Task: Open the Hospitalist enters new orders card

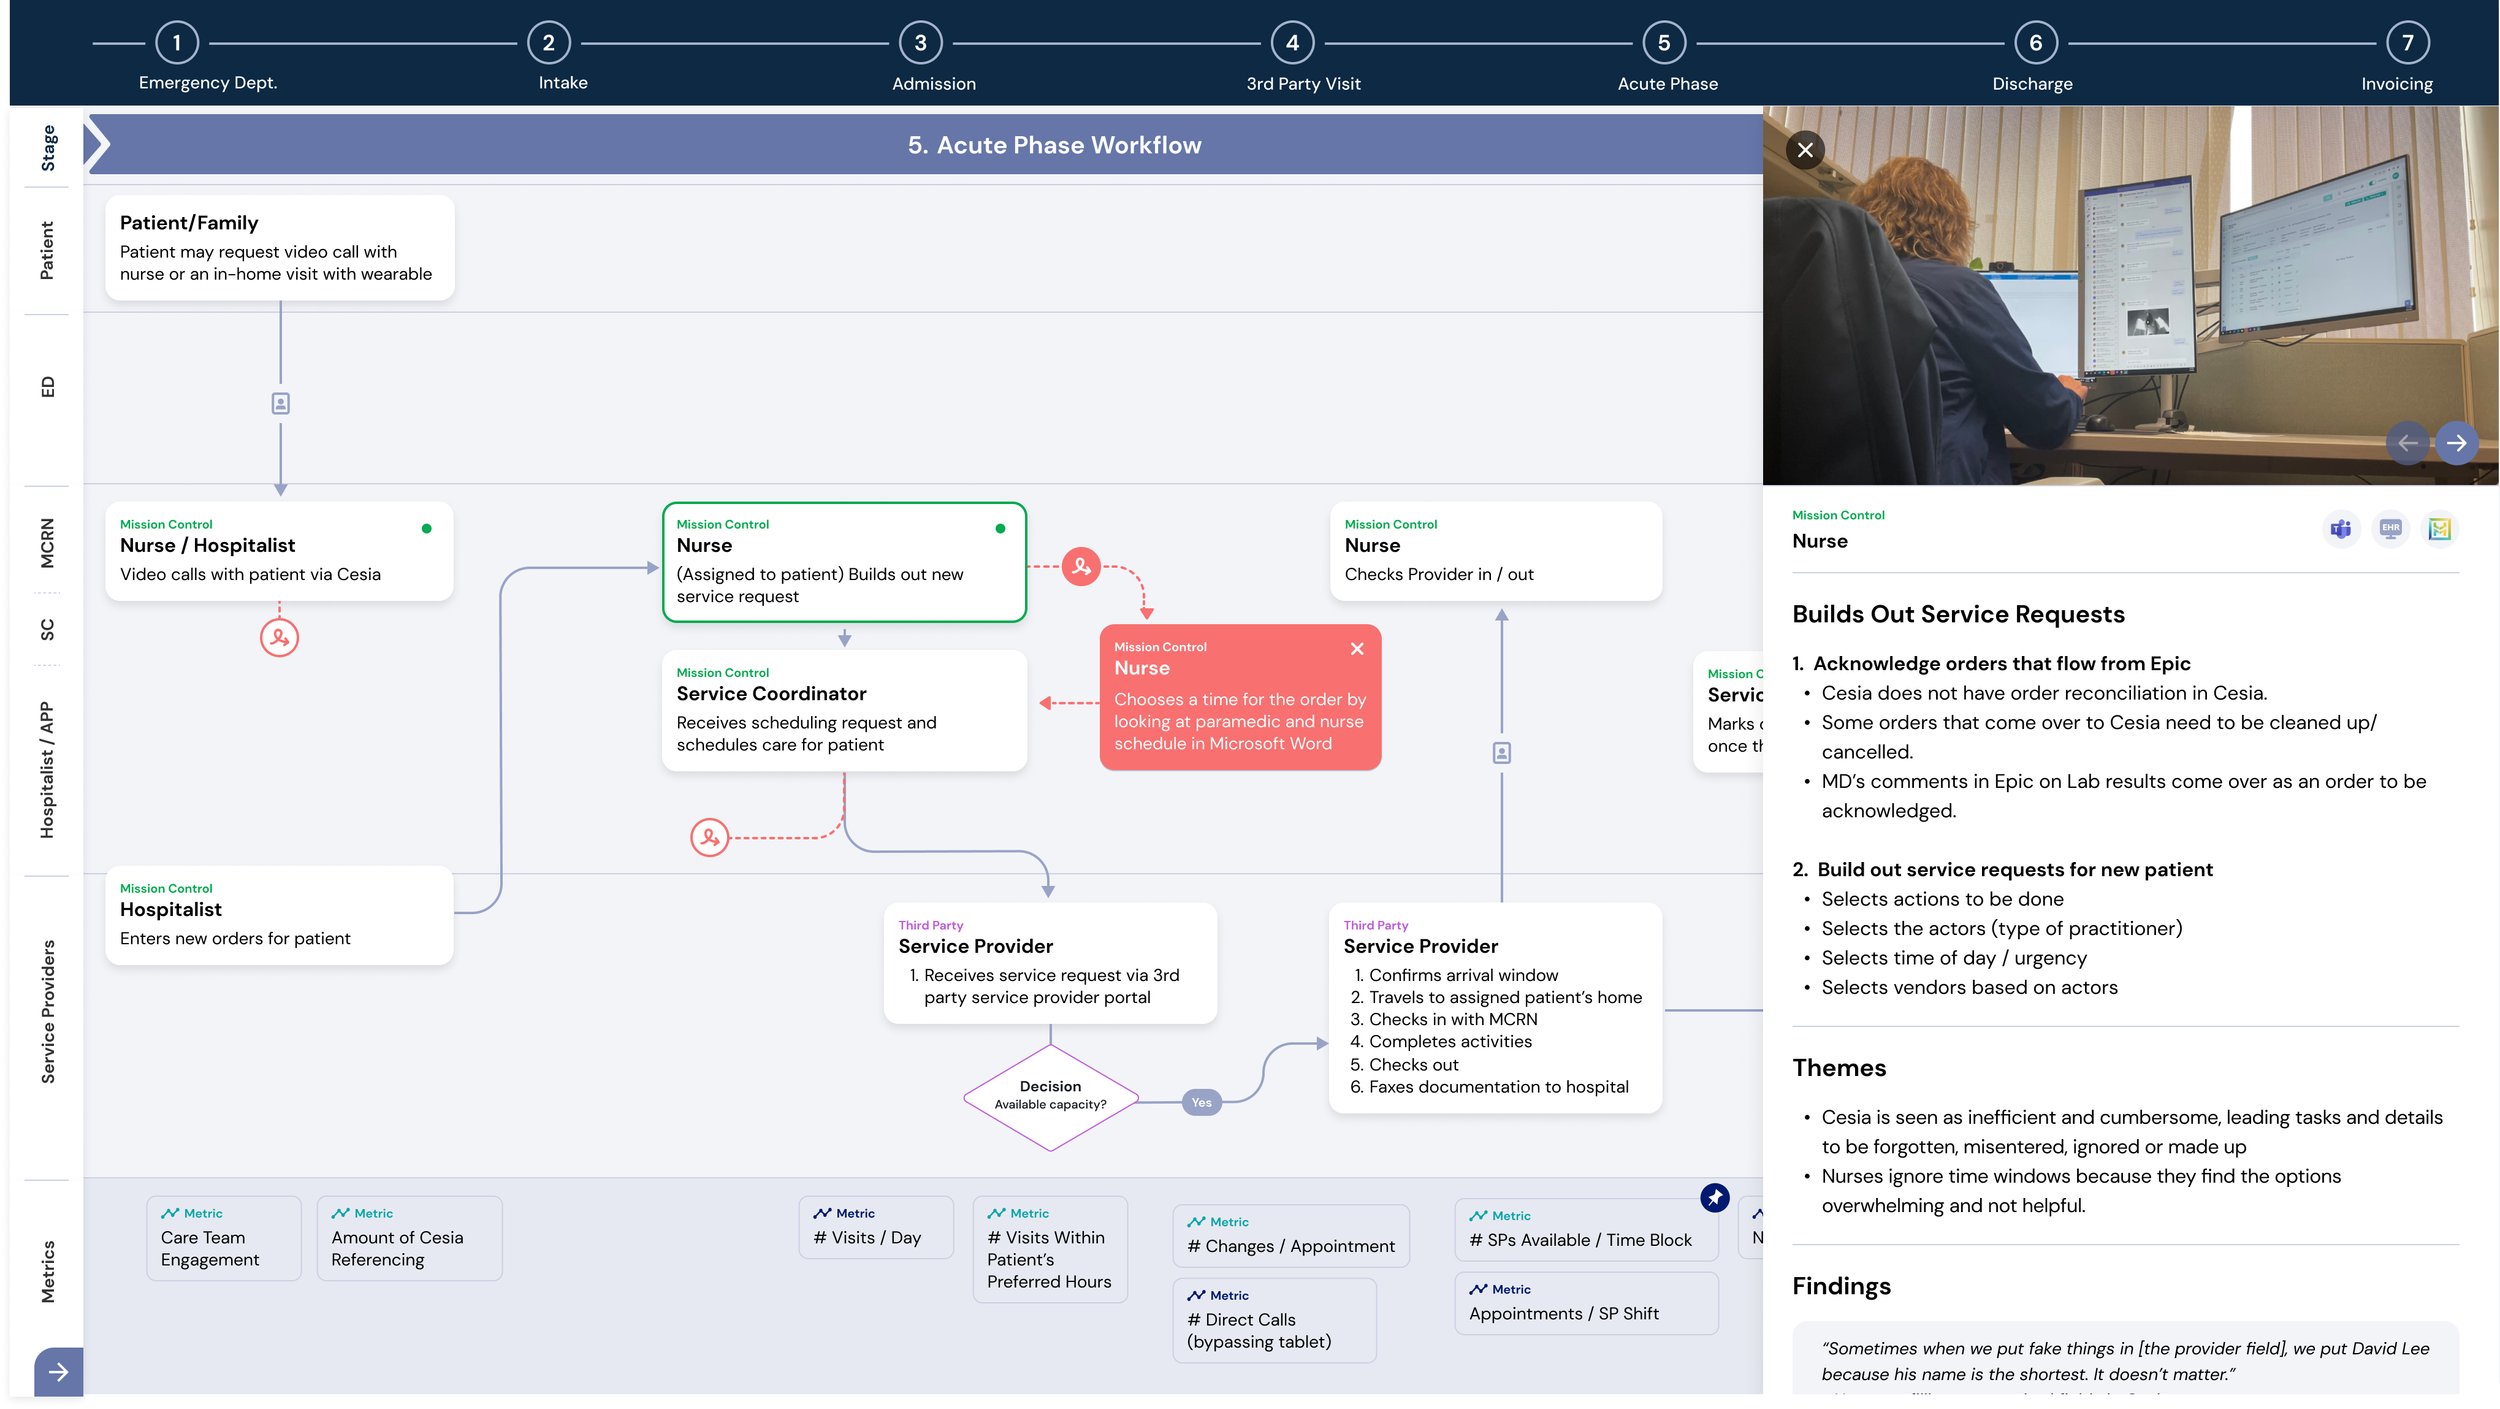Action: coord(279,915)
